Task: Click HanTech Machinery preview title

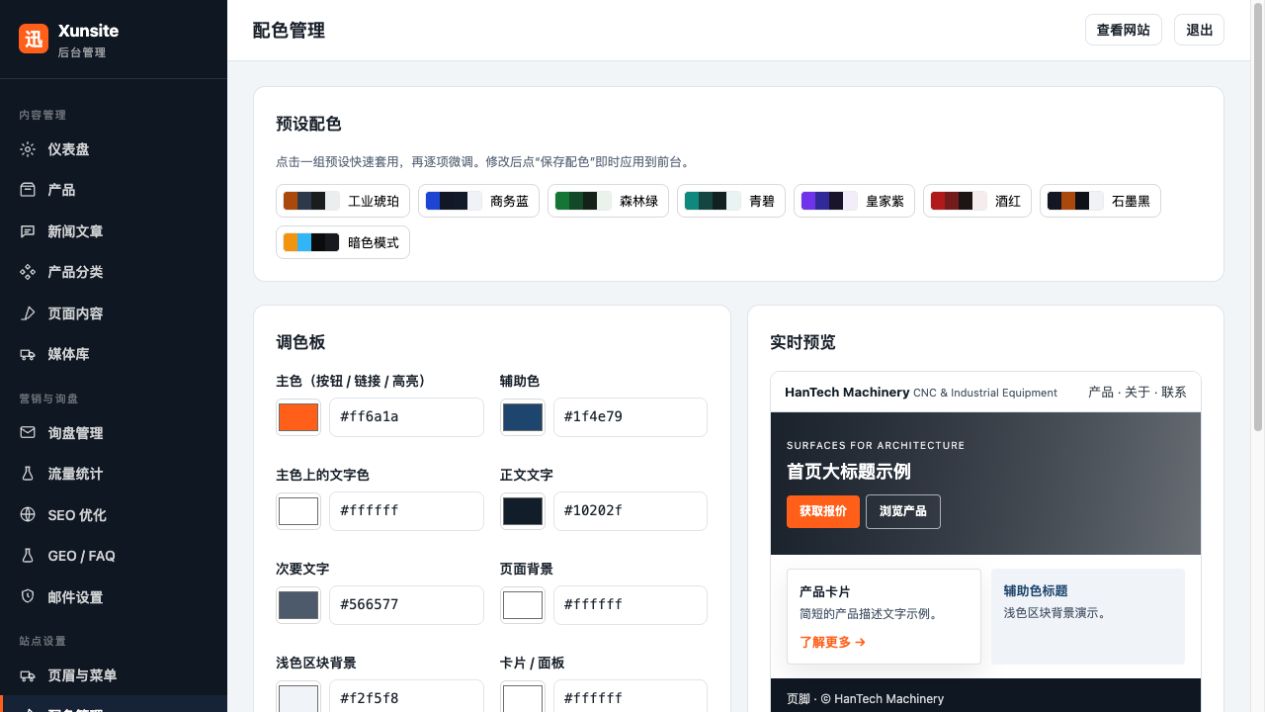Action: pyautogui.click(x=847, y=392)
